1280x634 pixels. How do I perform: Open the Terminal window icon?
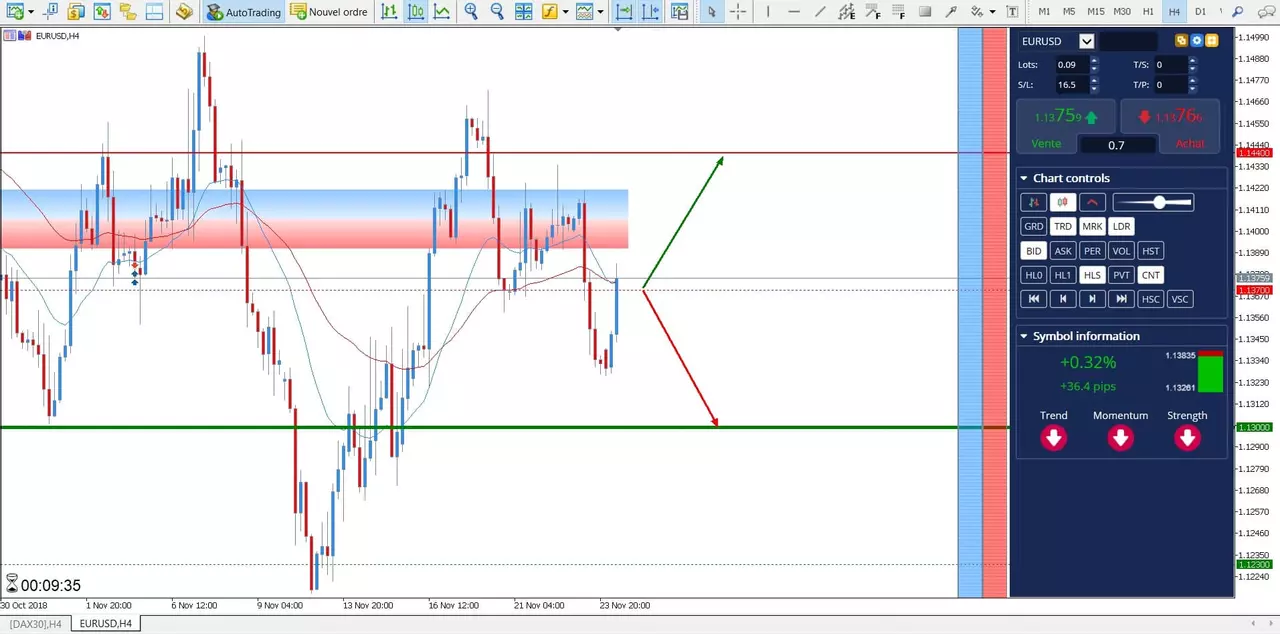pos(153,12)
